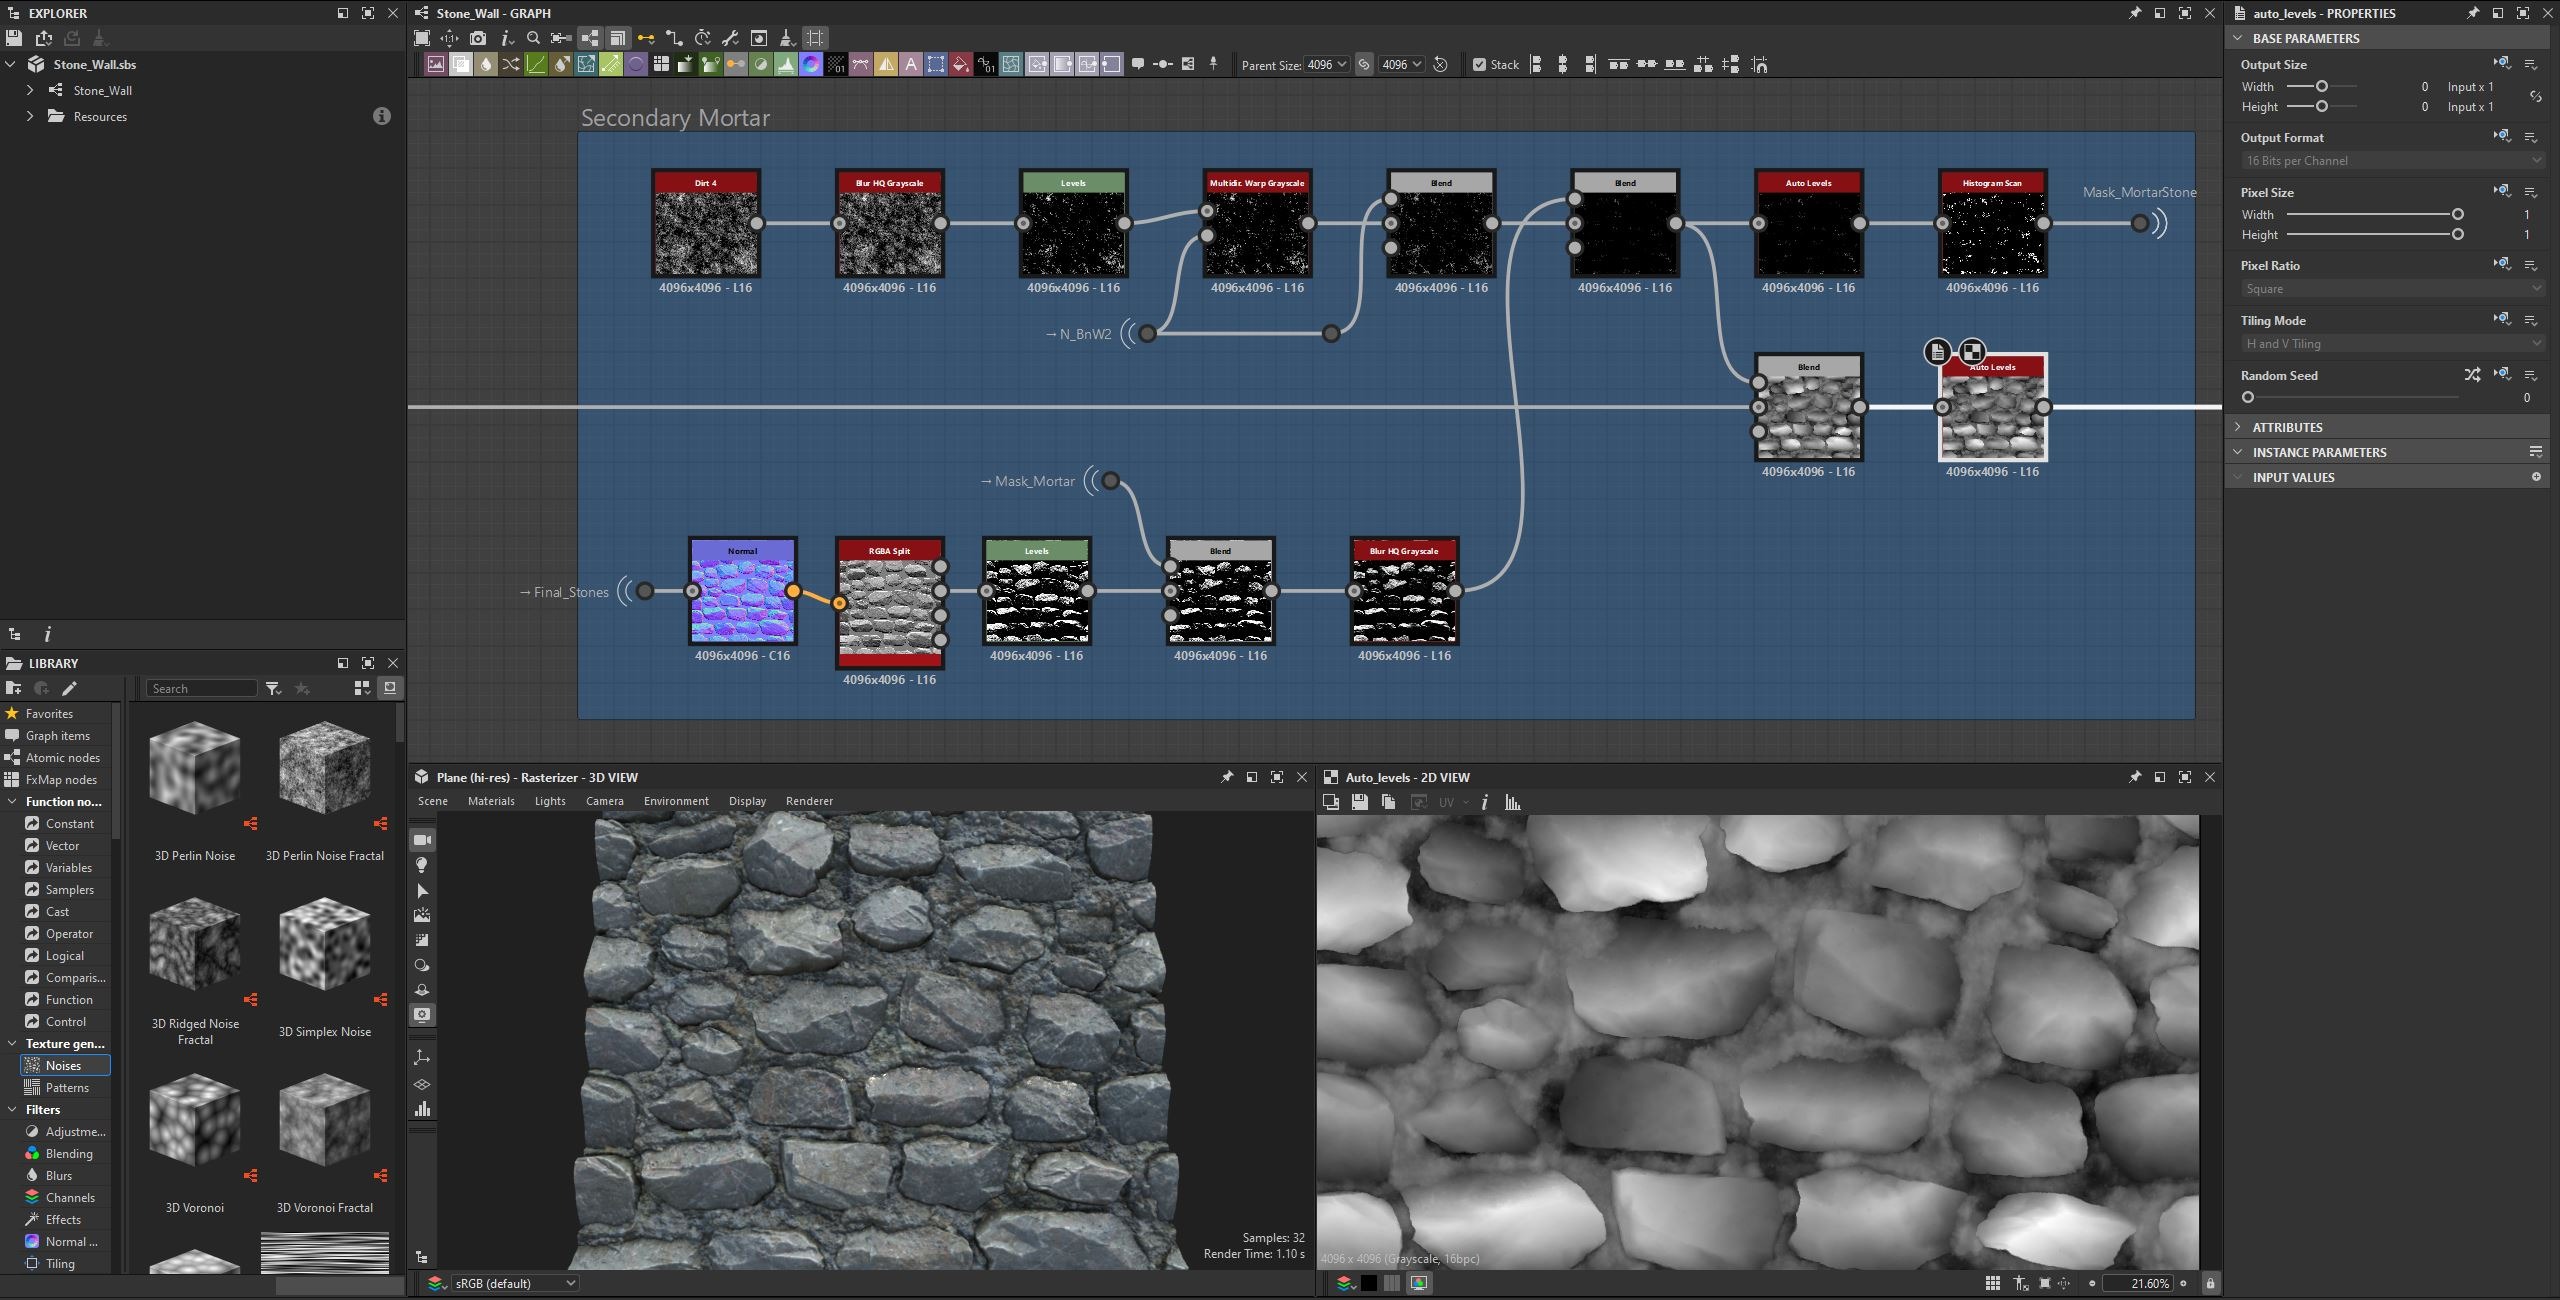The height and width of the screenshot is (1300, 2560).
Task: Toggle the 2D view zoom lock
Action: [x=2210, y=1283]
